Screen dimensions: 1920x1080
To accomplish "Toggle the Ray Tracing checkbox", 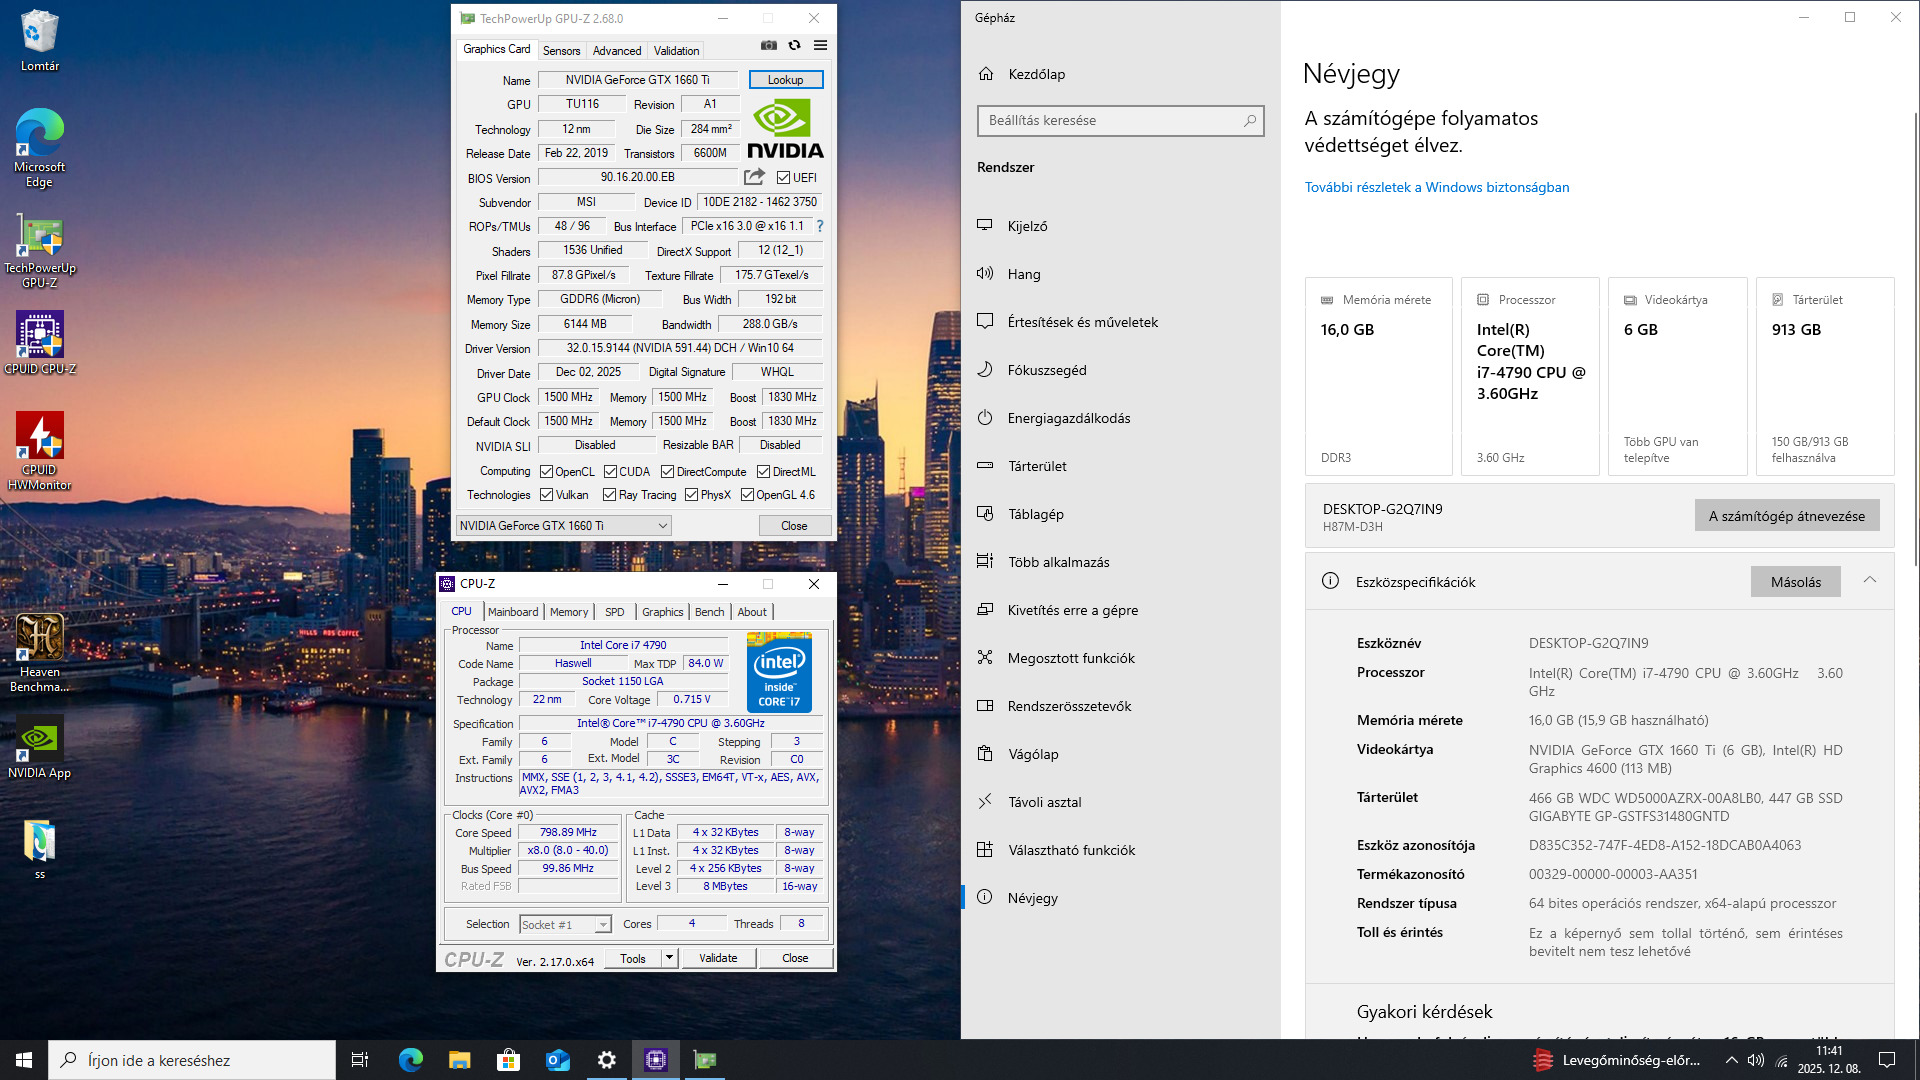I will 609,495.
